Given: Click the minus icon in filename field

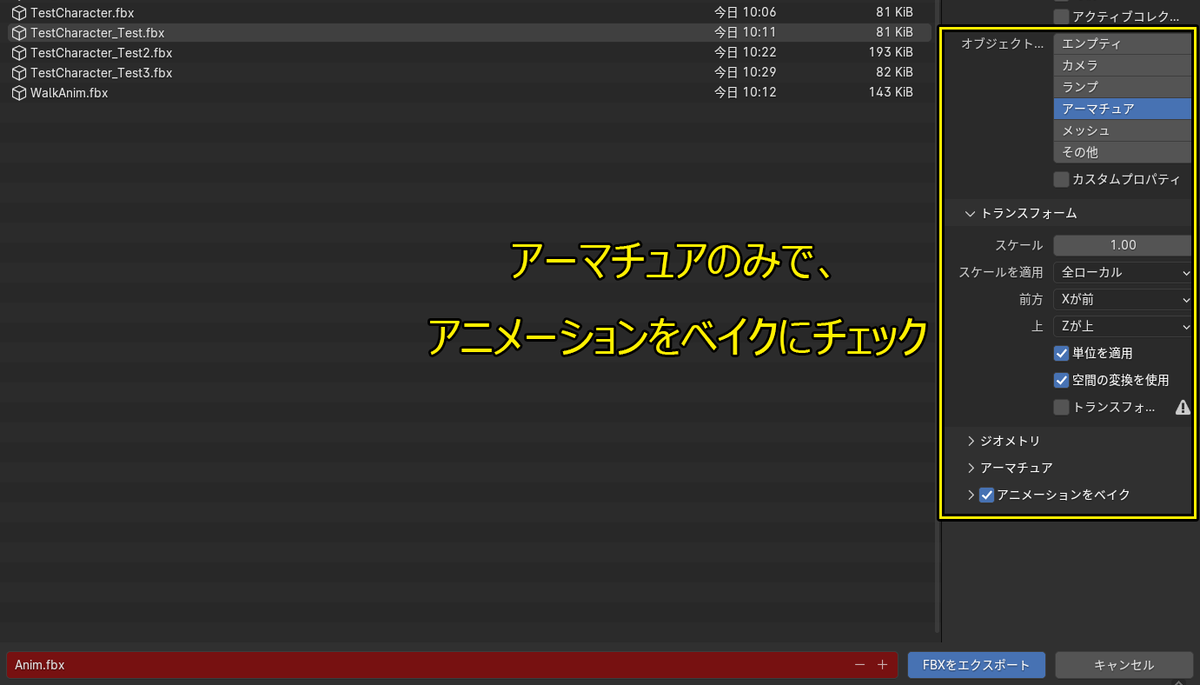Looking at the screenshot, I should 860,665.
